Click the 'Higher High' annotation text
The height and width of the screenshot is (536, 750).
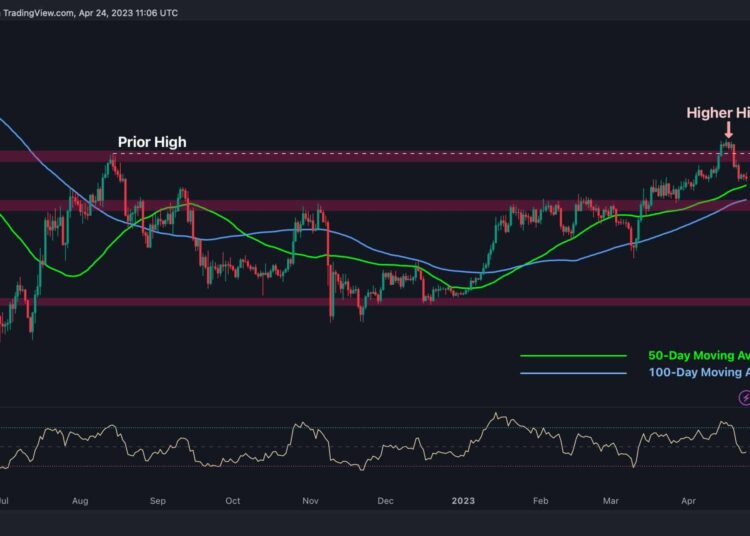click(x=718, y=113)
